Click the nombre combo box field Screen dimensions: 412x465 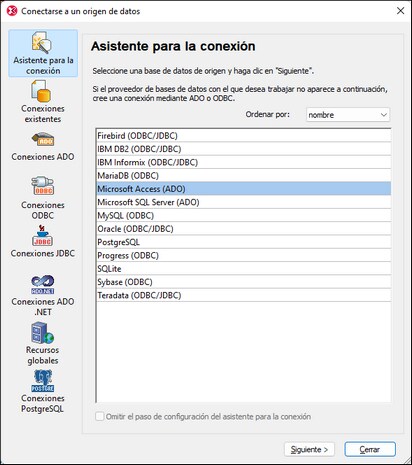(348, 115)
